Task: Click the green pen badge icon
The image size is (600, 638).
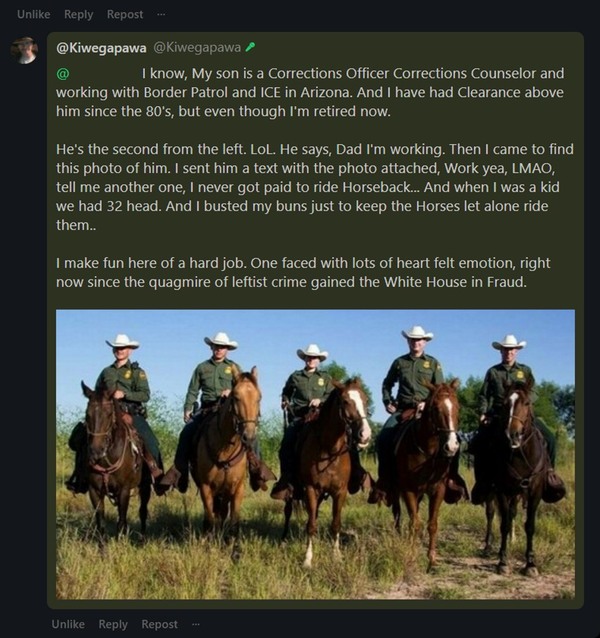Action: tap(250, 47)
